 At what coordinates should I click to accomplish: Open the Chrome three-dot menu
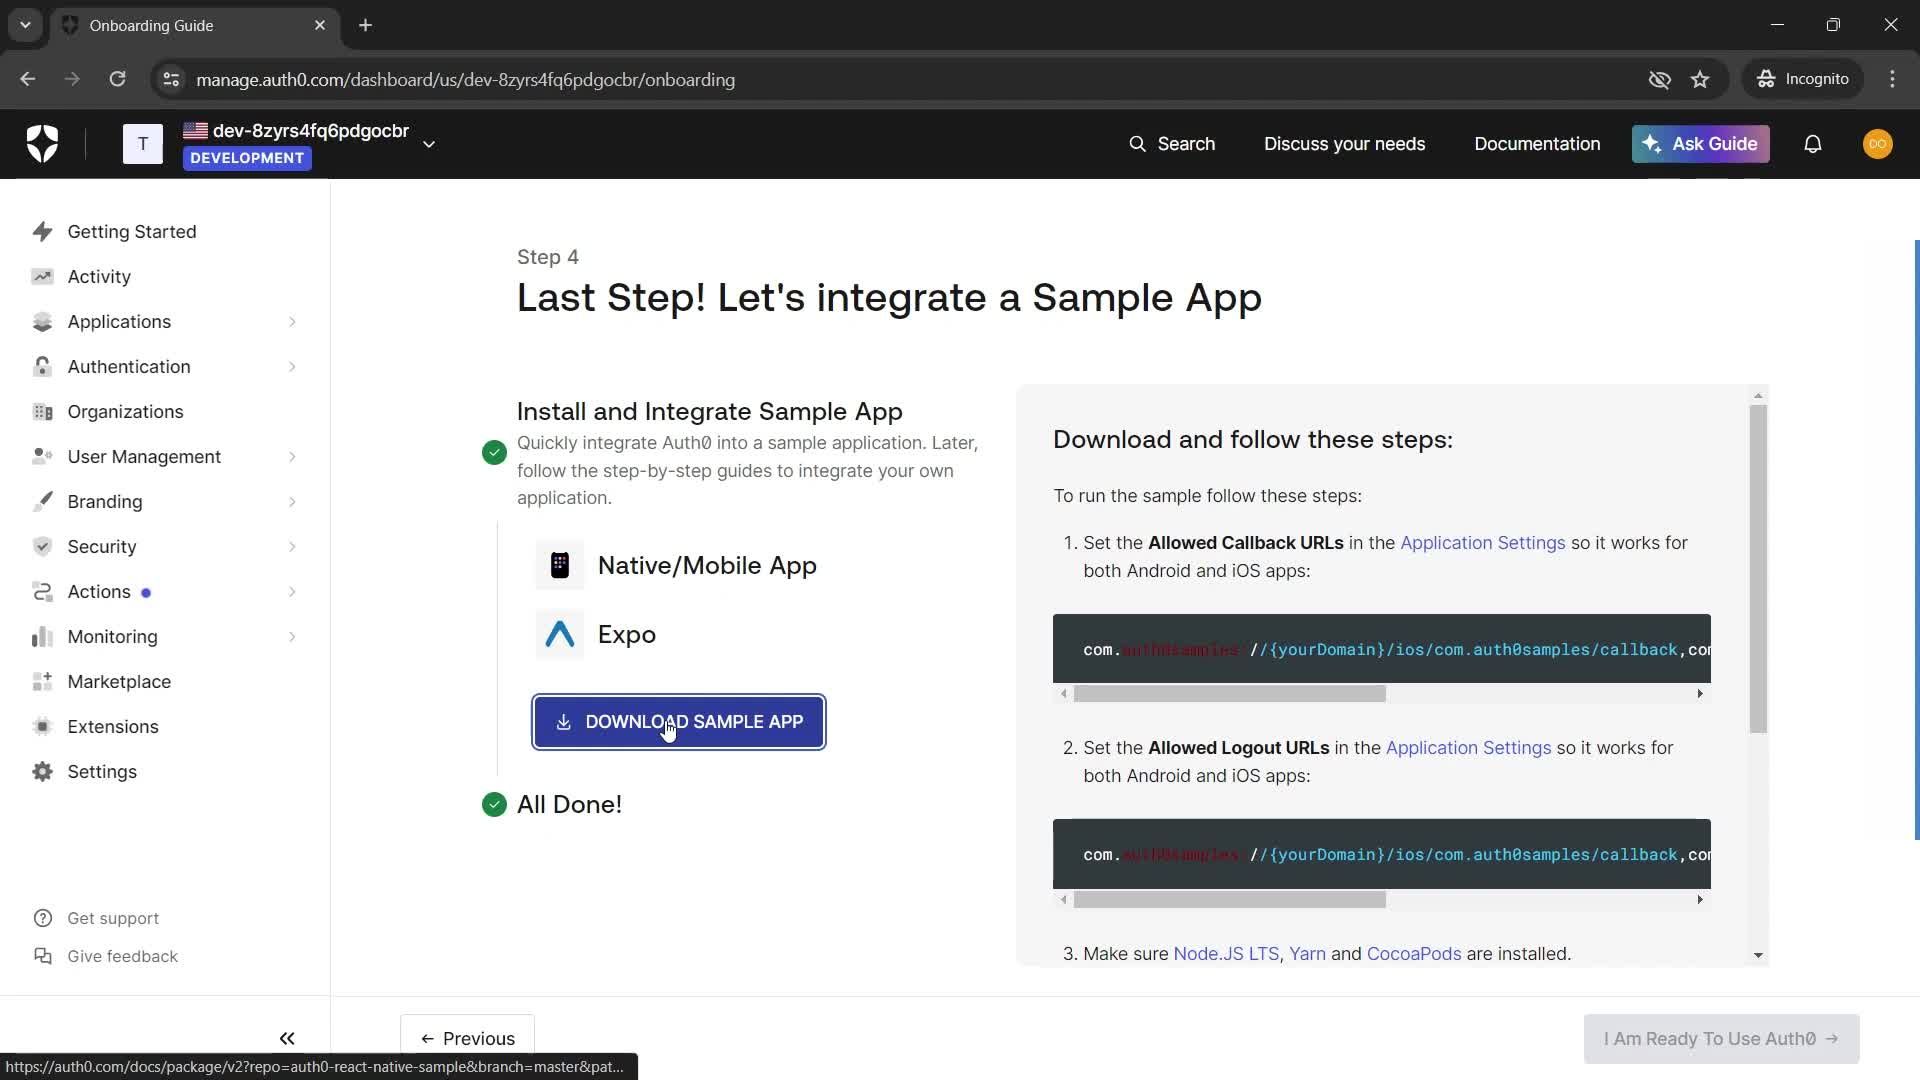pos(1892,79)
